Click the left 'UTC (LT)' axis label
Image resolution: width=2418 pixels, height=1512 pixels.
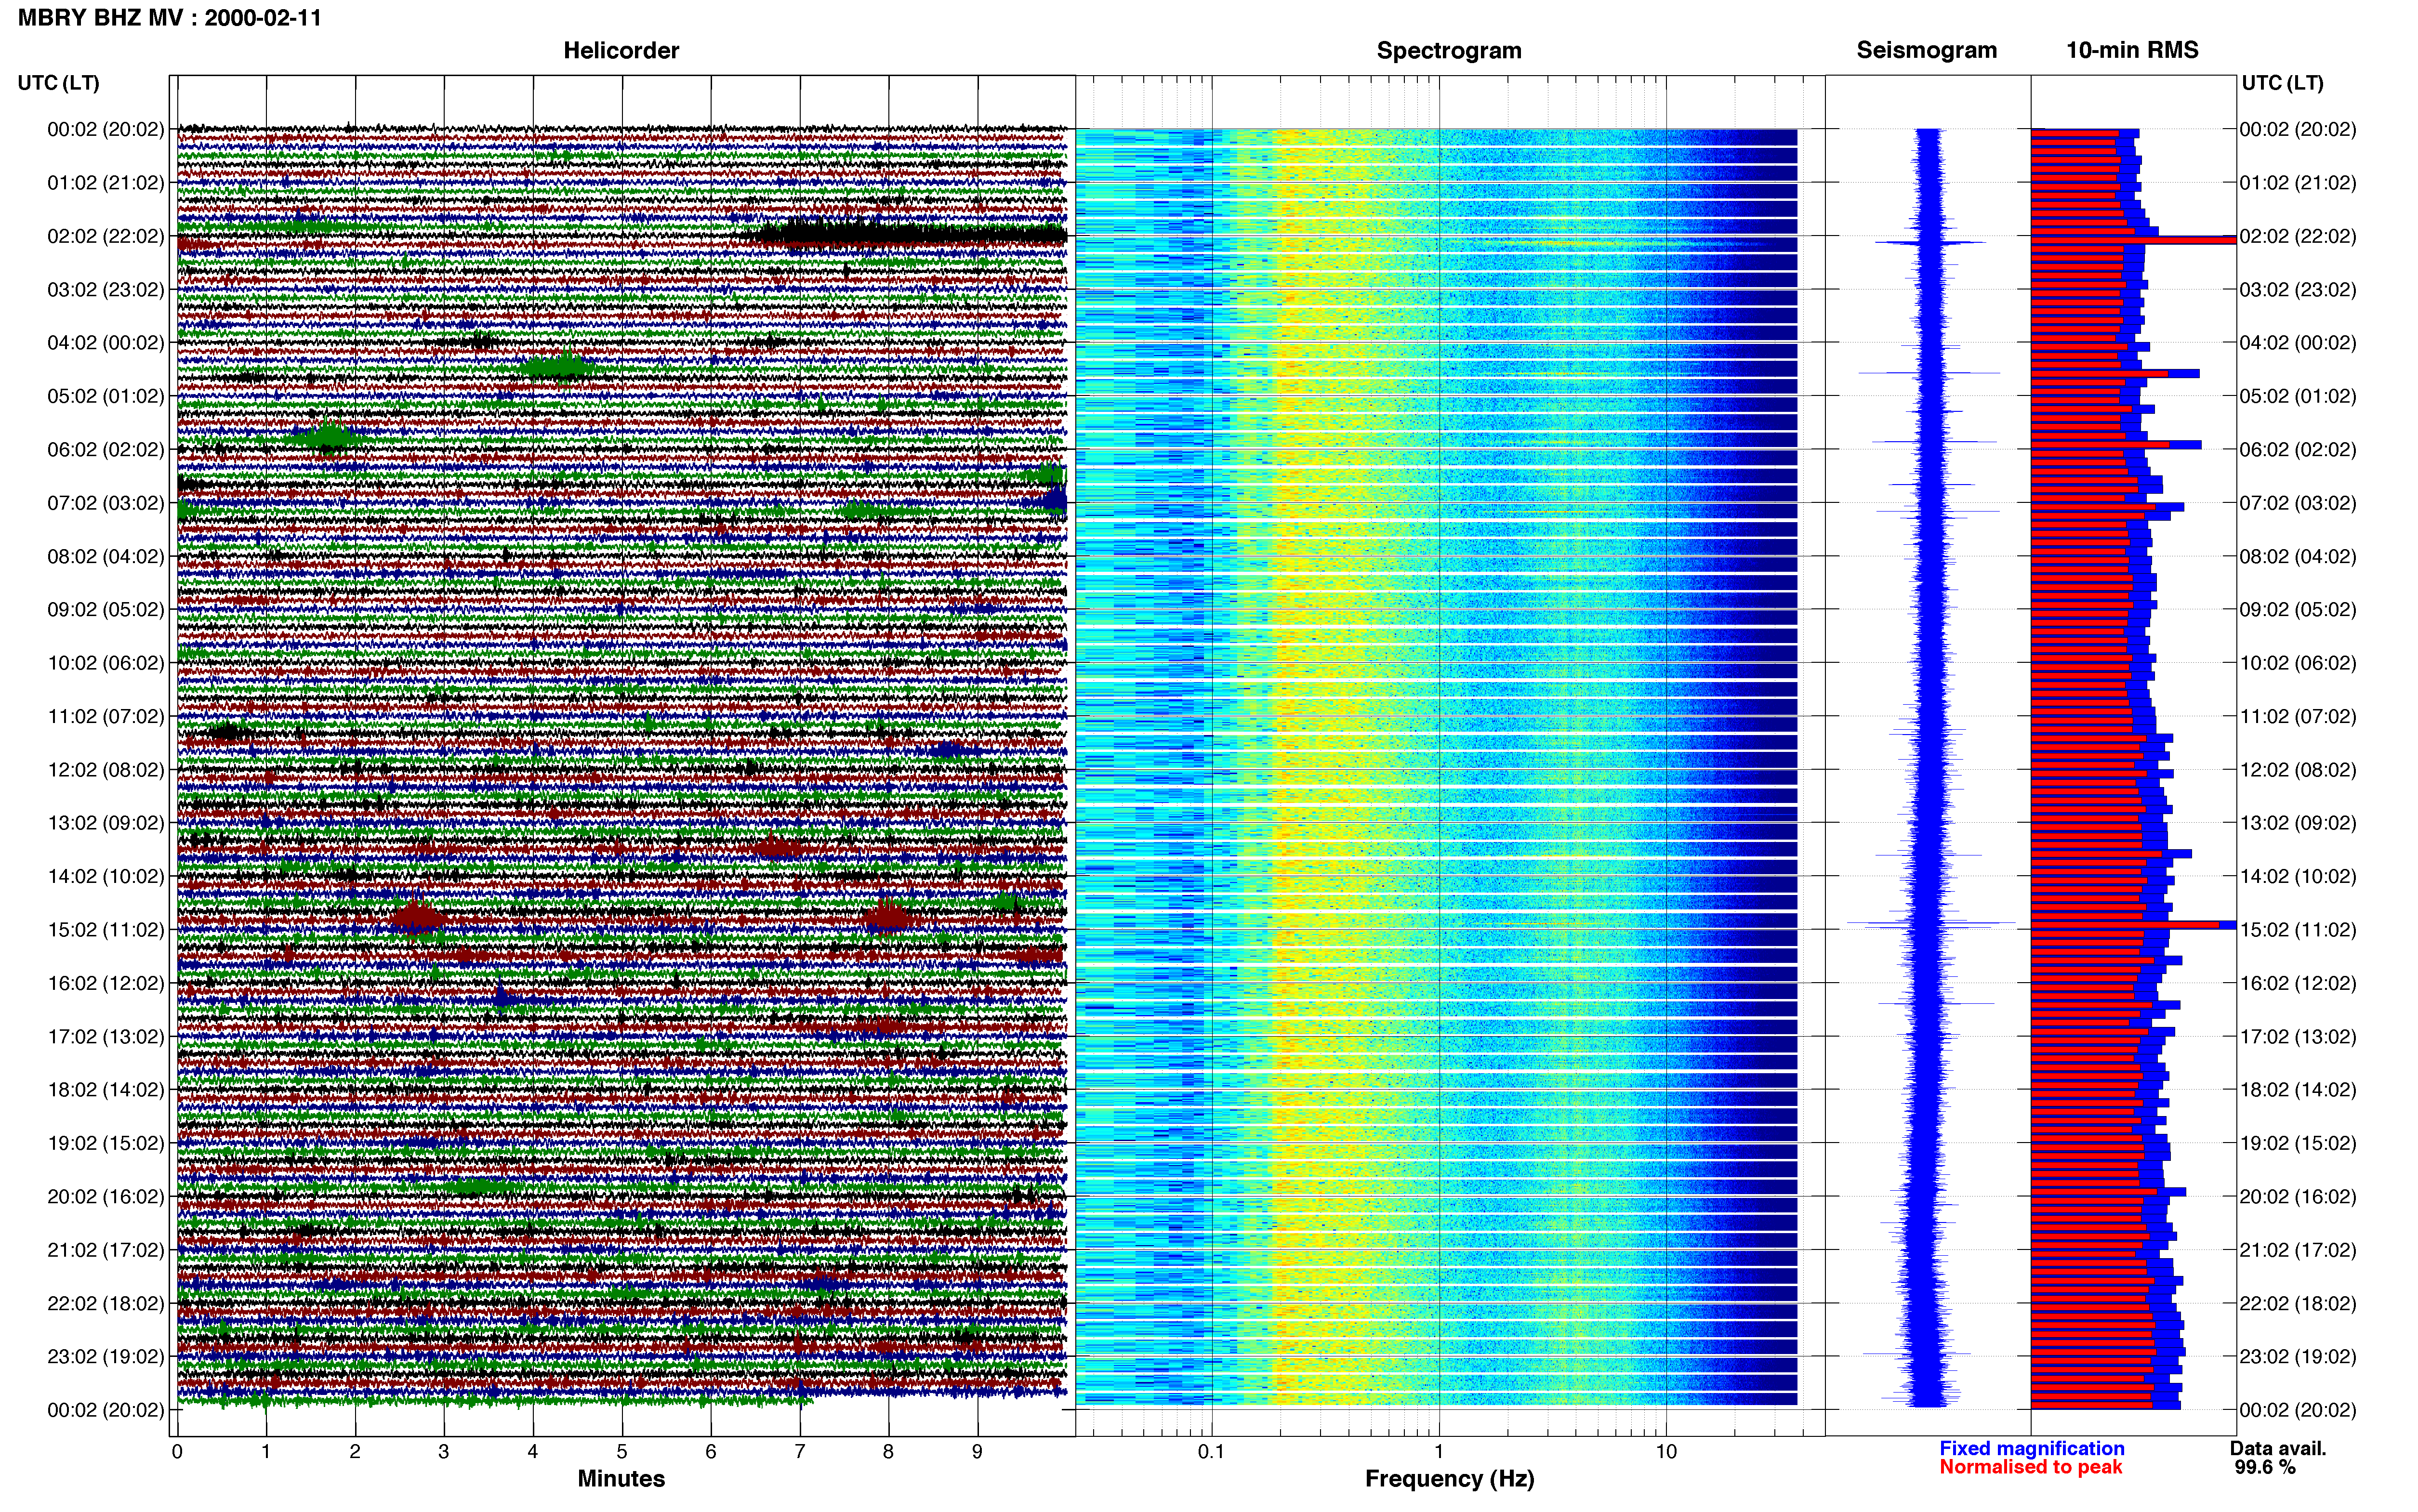click(x=59, y=83)
